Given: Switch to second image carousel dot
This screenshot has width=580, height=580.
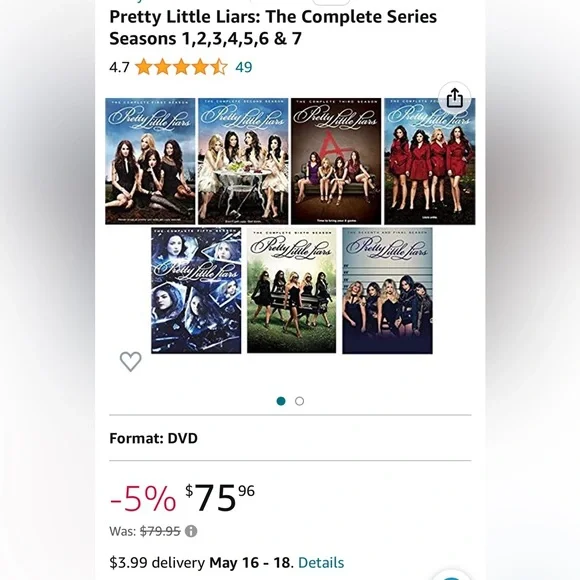Looking at the screenshot, I should 300,401.
